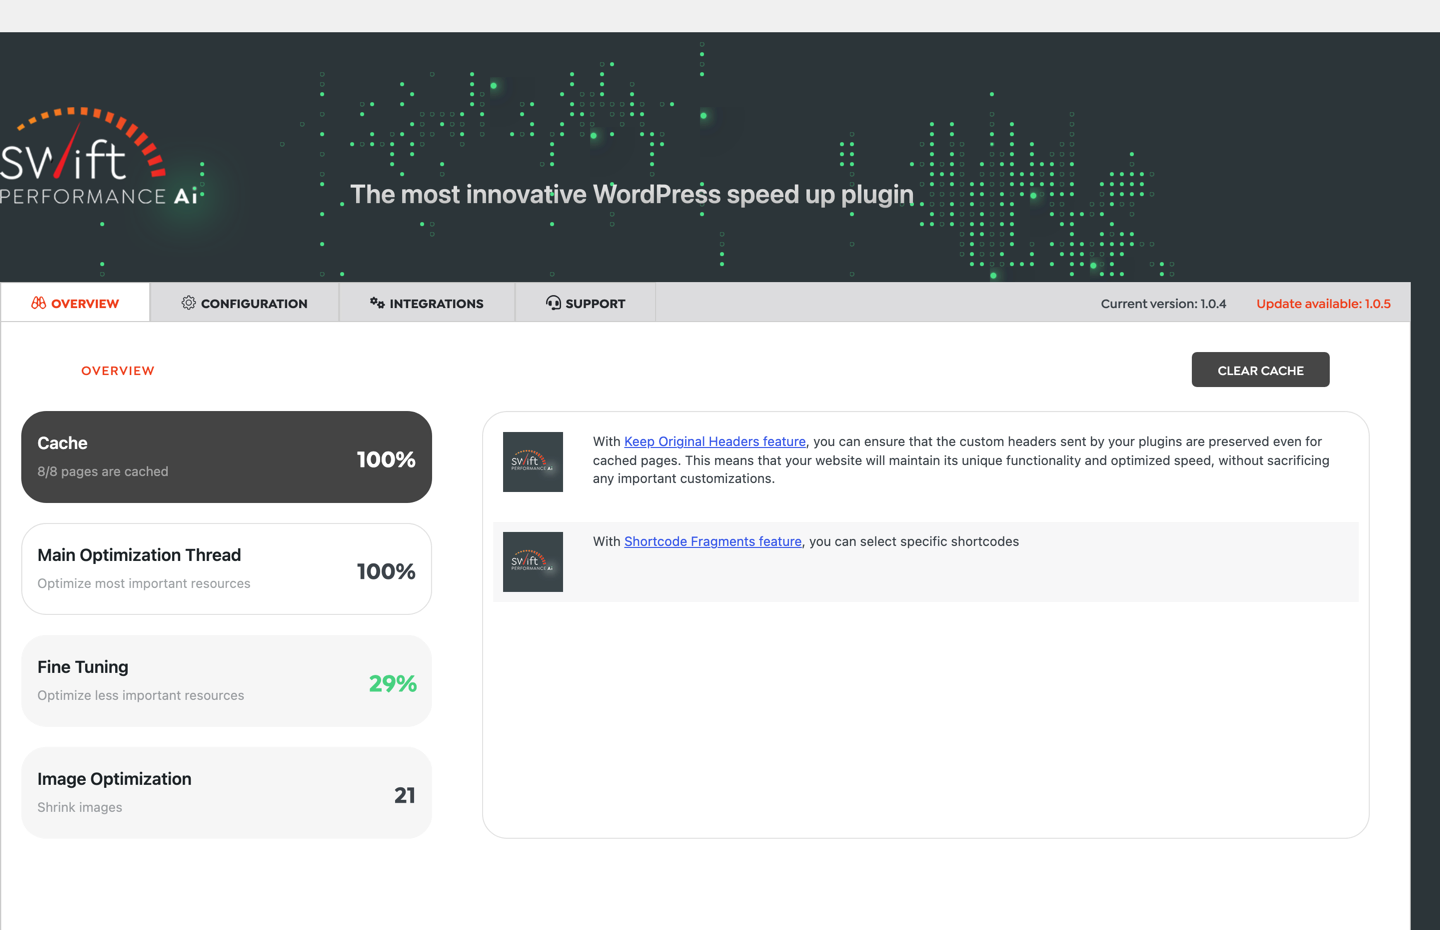The height and width of the screenshot is (930, 1440).
Task: Switch to the Configuration tab
Action: 244,303
